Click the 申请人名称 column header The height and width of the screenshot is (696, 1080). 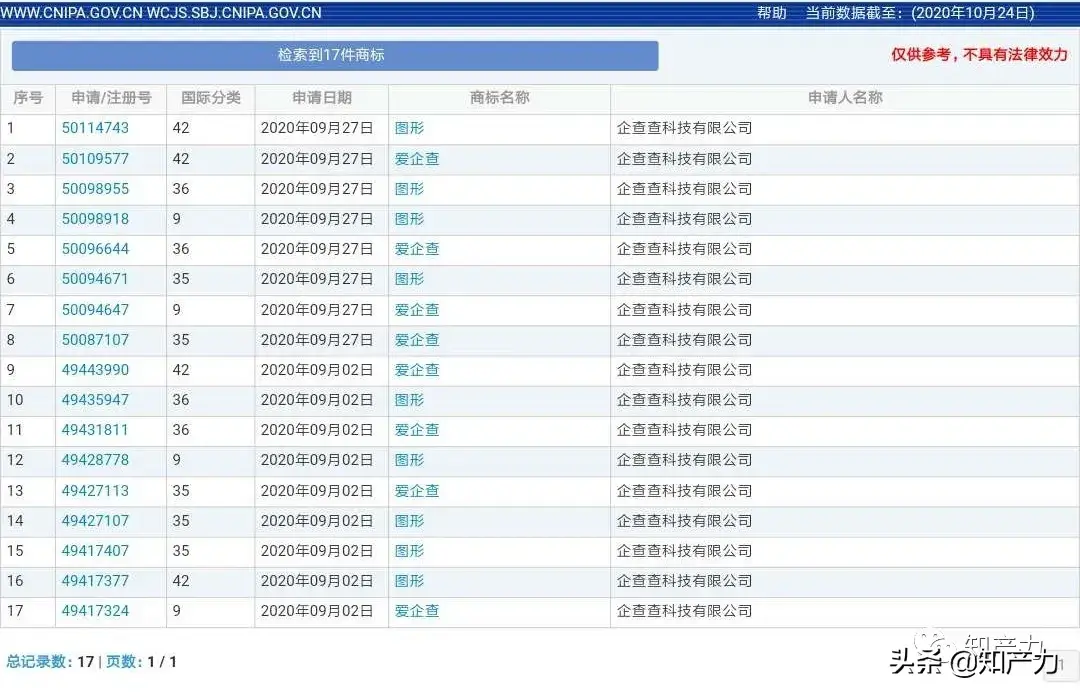click(x=845, y=98)
